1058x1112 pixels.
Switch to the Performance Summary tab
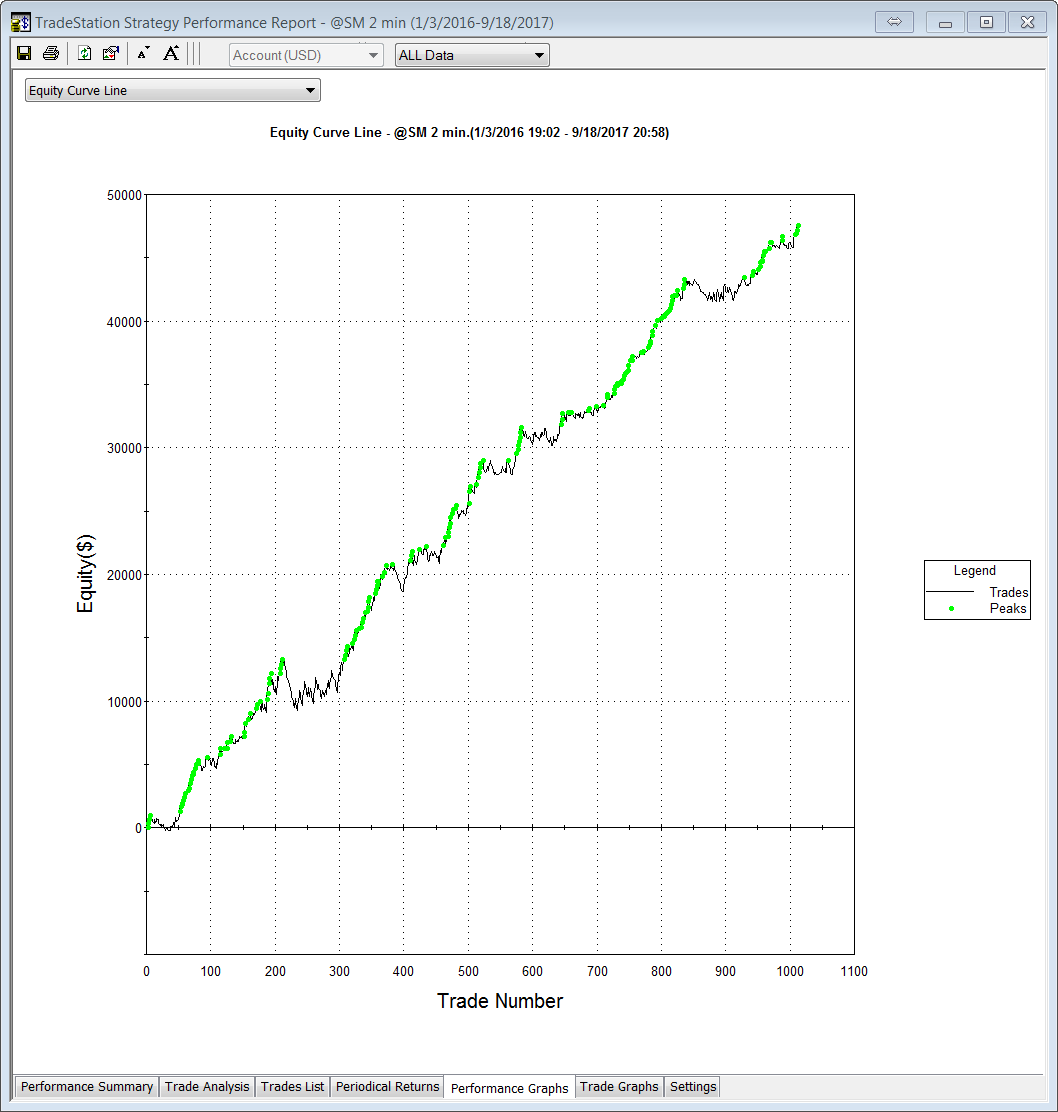click(x=87, y=1087)
